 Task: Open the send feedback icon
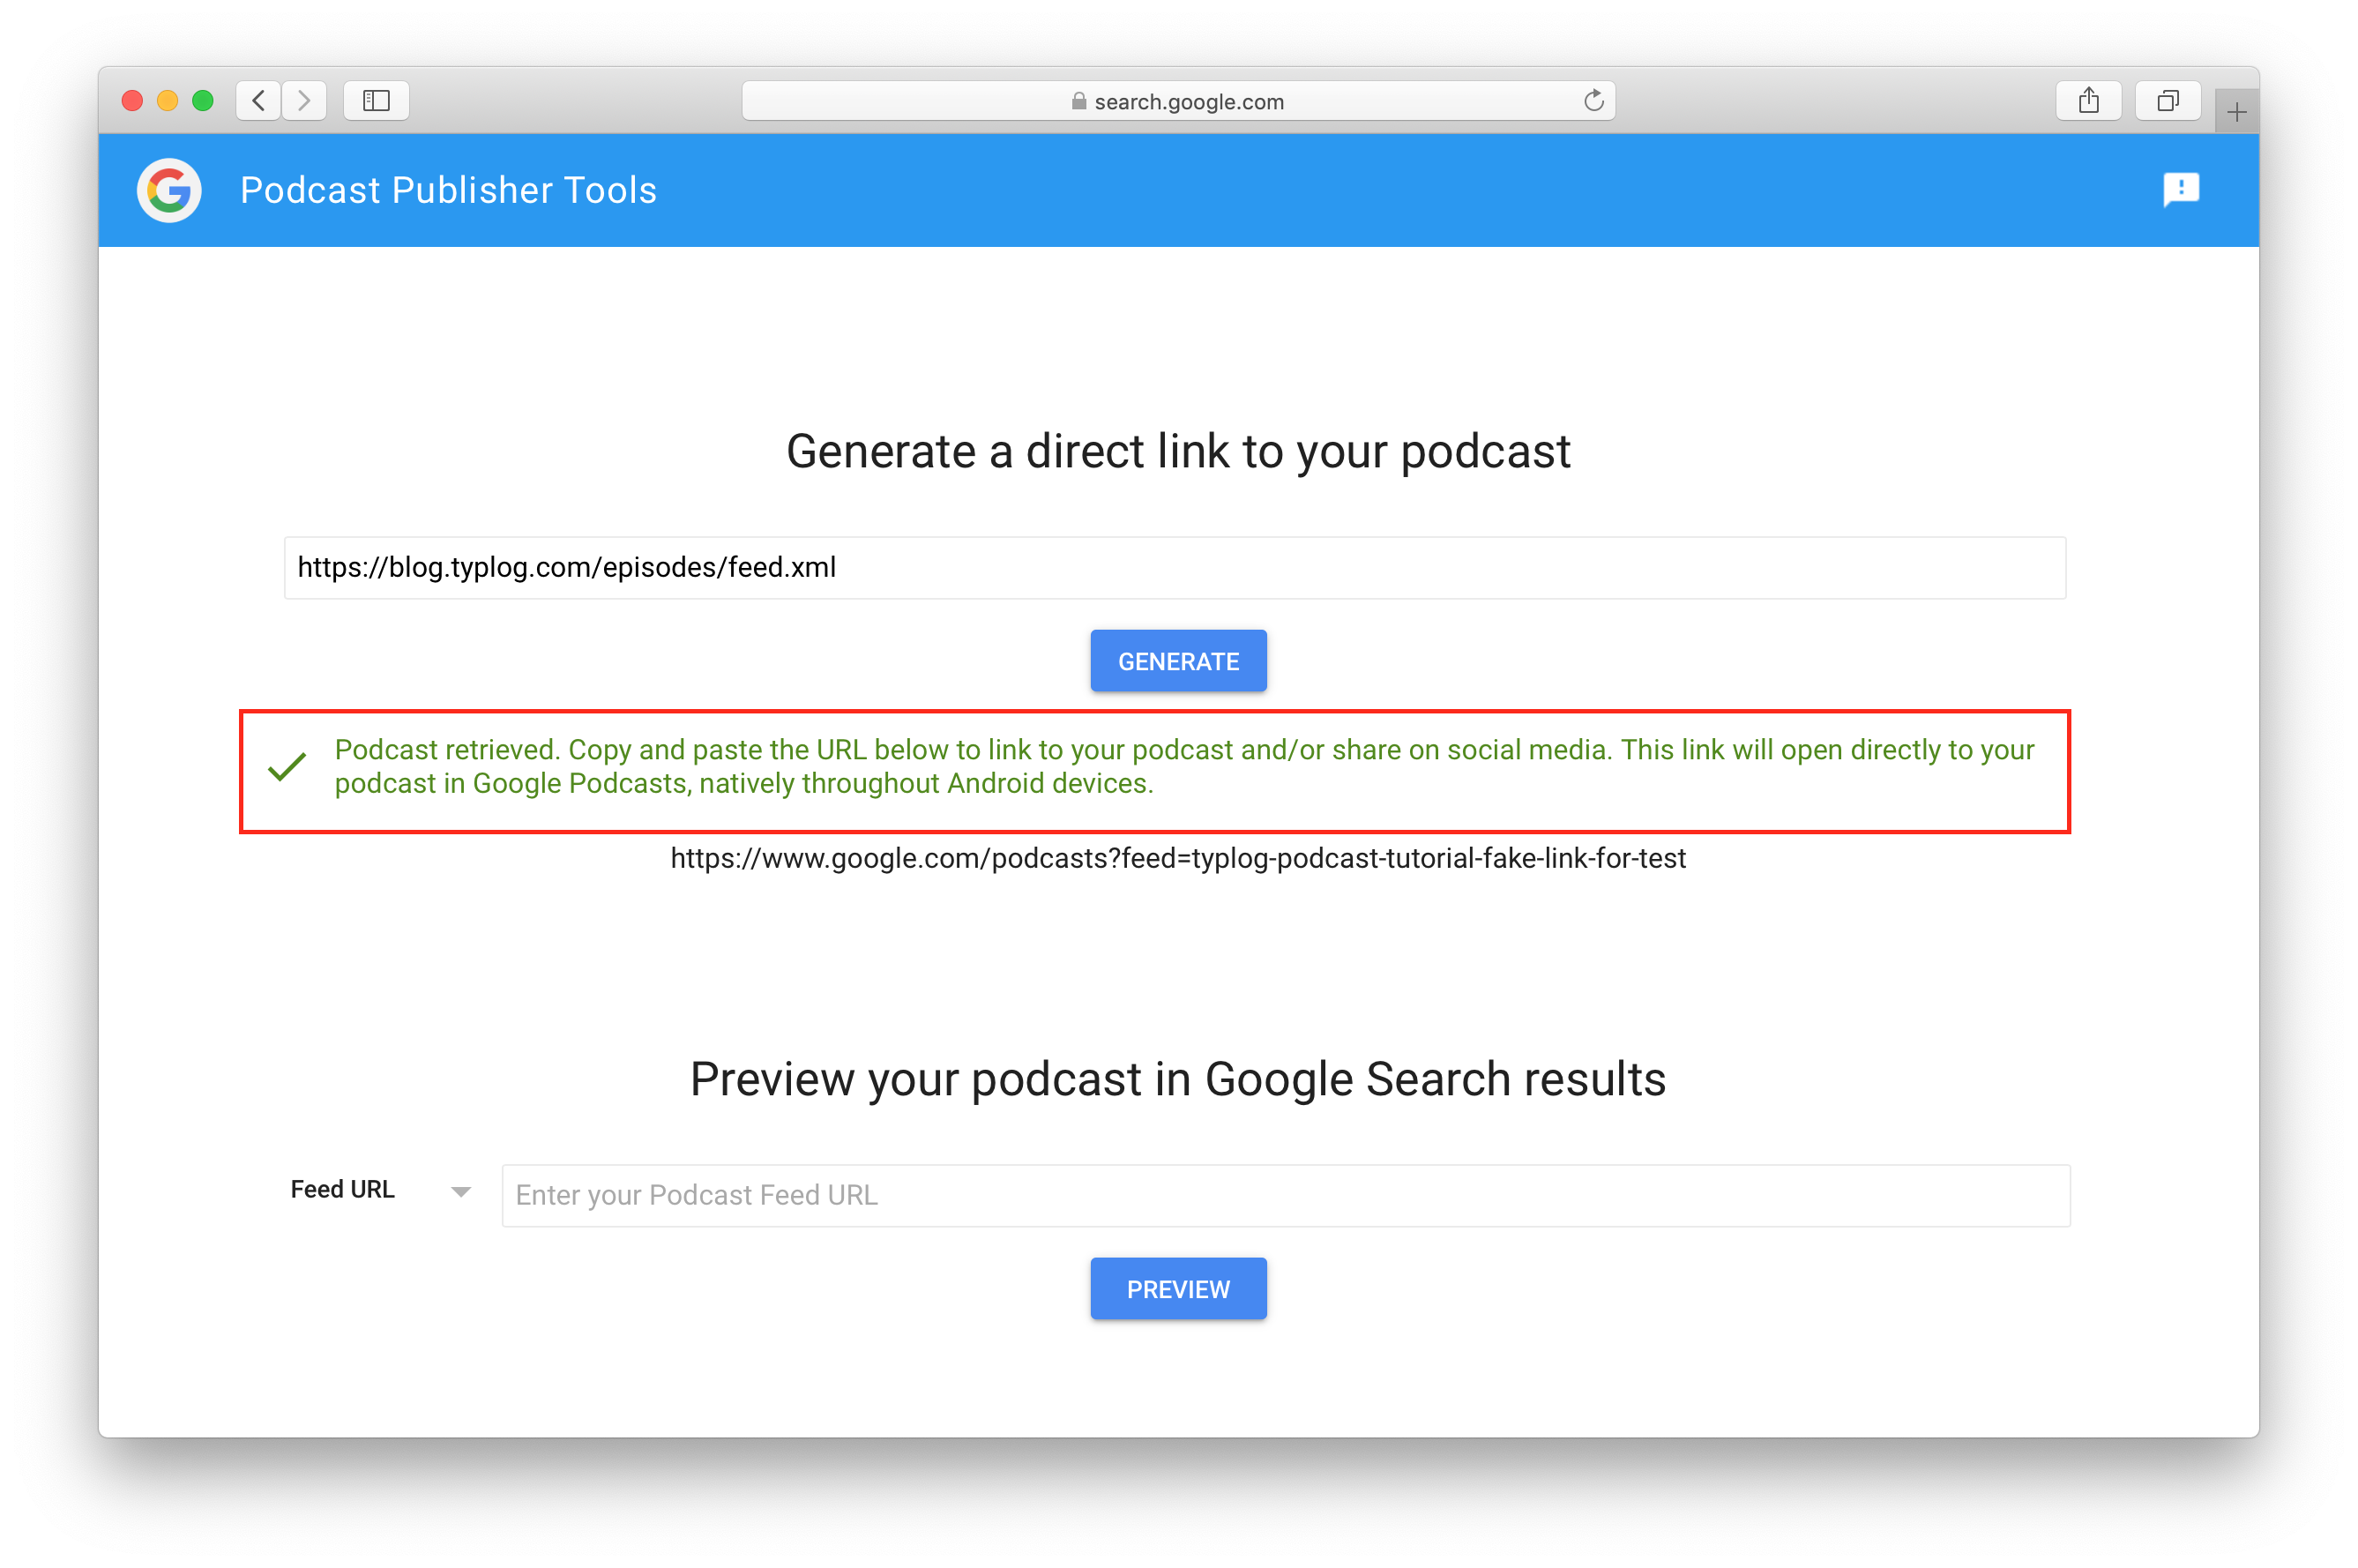[x=2180, y=189]
